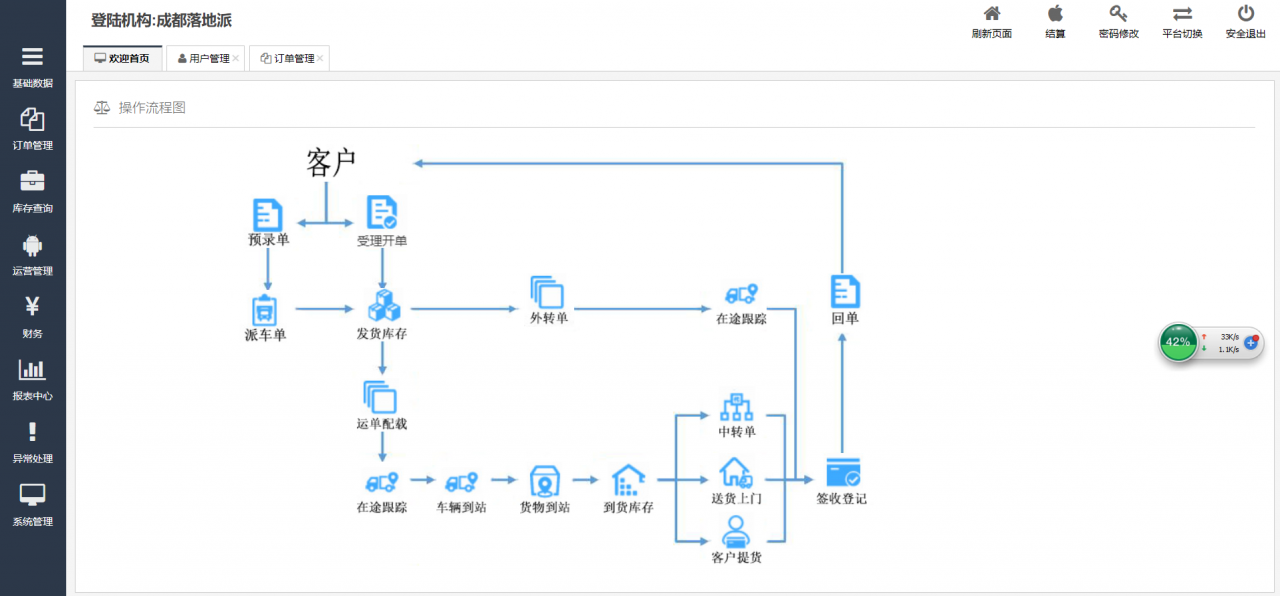Select the 中转单 icon
Image resolution: width=1280 pixels, height=596 pixels.
736,407
